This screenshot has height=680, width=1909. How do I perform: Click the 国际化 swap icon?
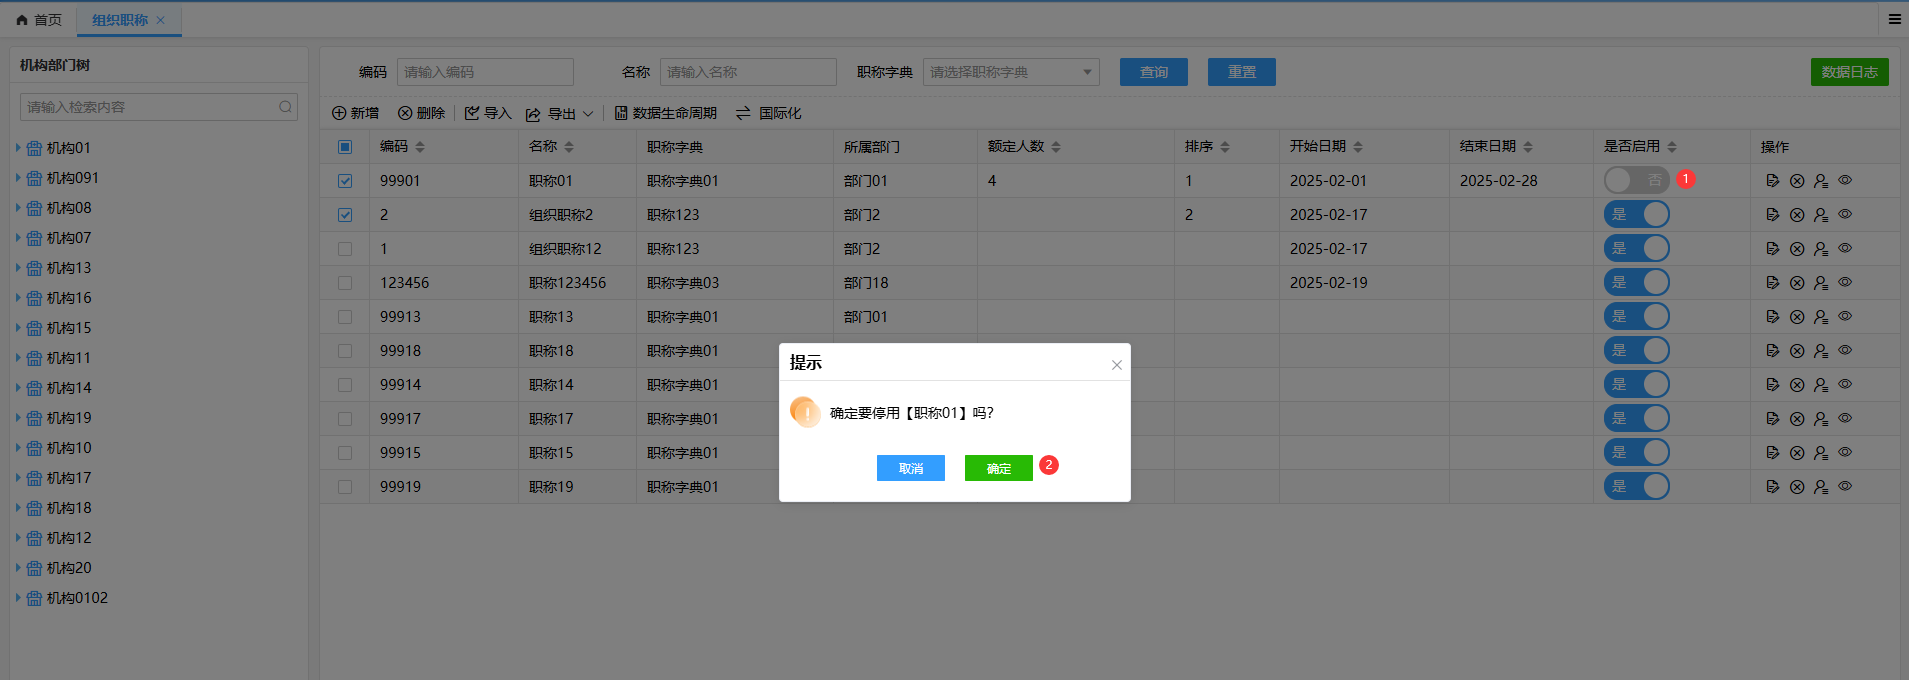coord(743,113)
